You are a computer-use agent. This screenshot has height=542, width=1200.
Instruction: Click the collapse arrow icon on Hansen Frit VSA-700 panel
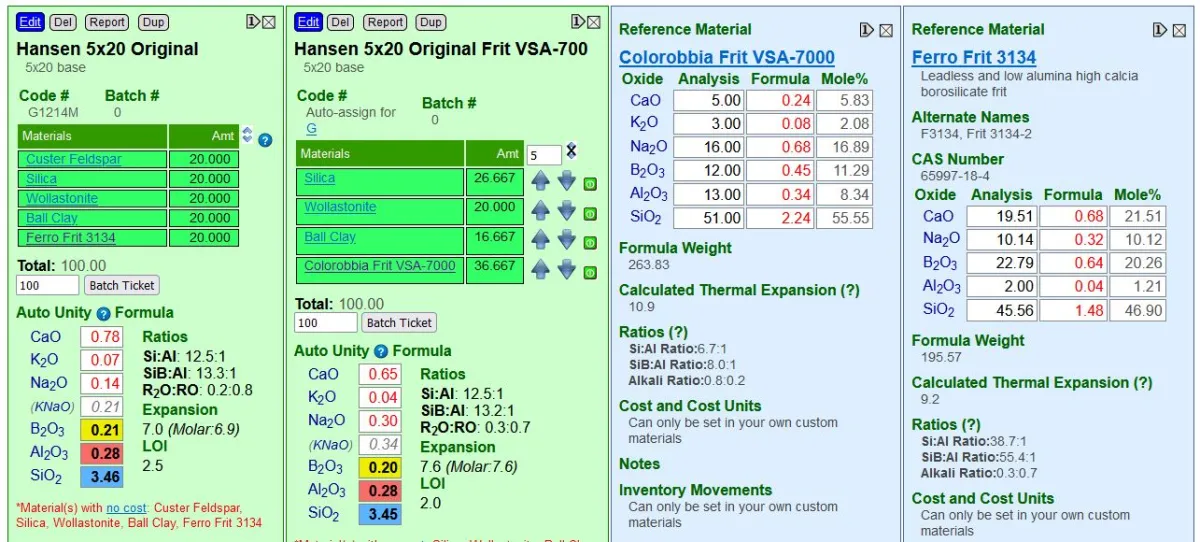coord(578,22)
